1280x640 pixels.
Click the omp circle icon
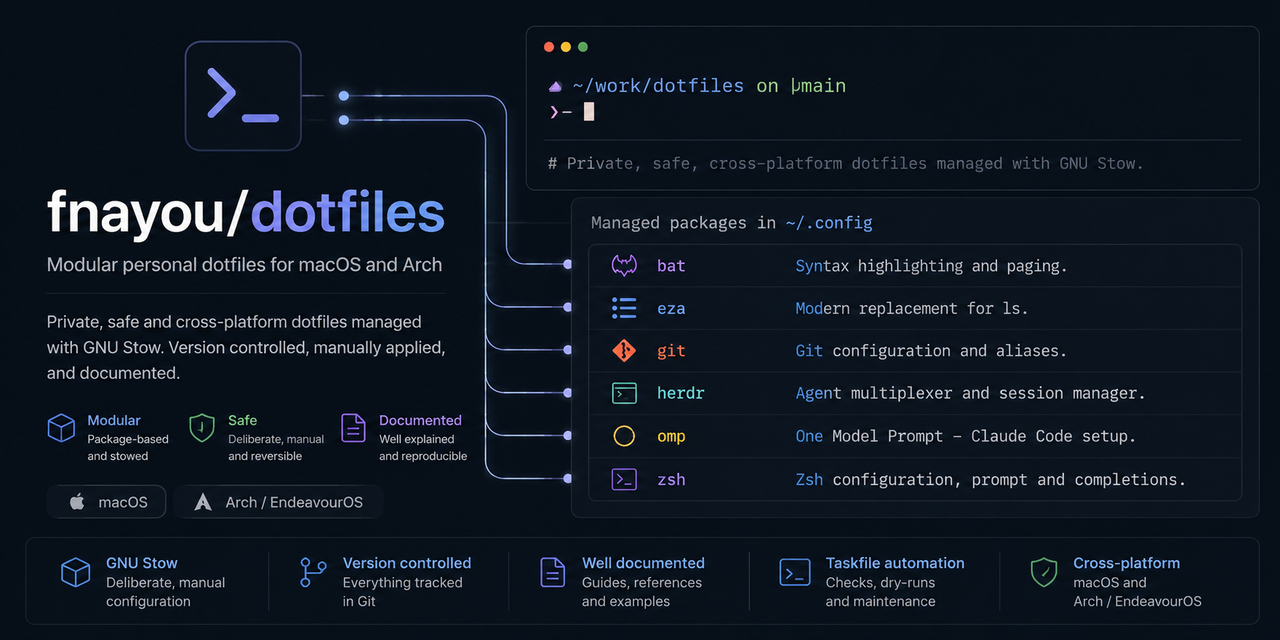coord(624,436)
